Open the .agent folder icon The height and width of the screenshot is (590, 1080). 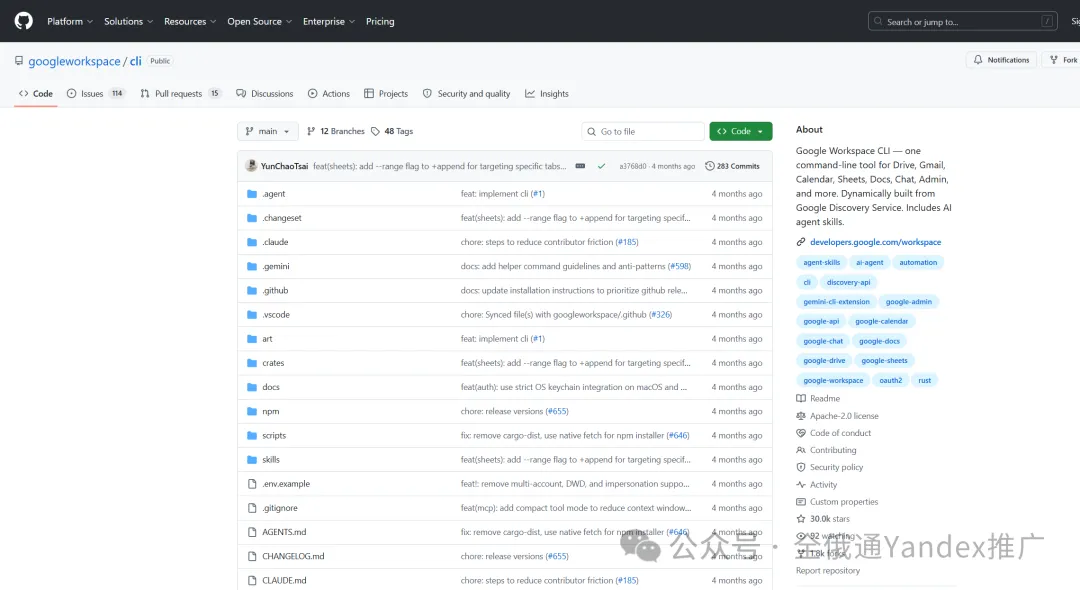tap(252, 194)
